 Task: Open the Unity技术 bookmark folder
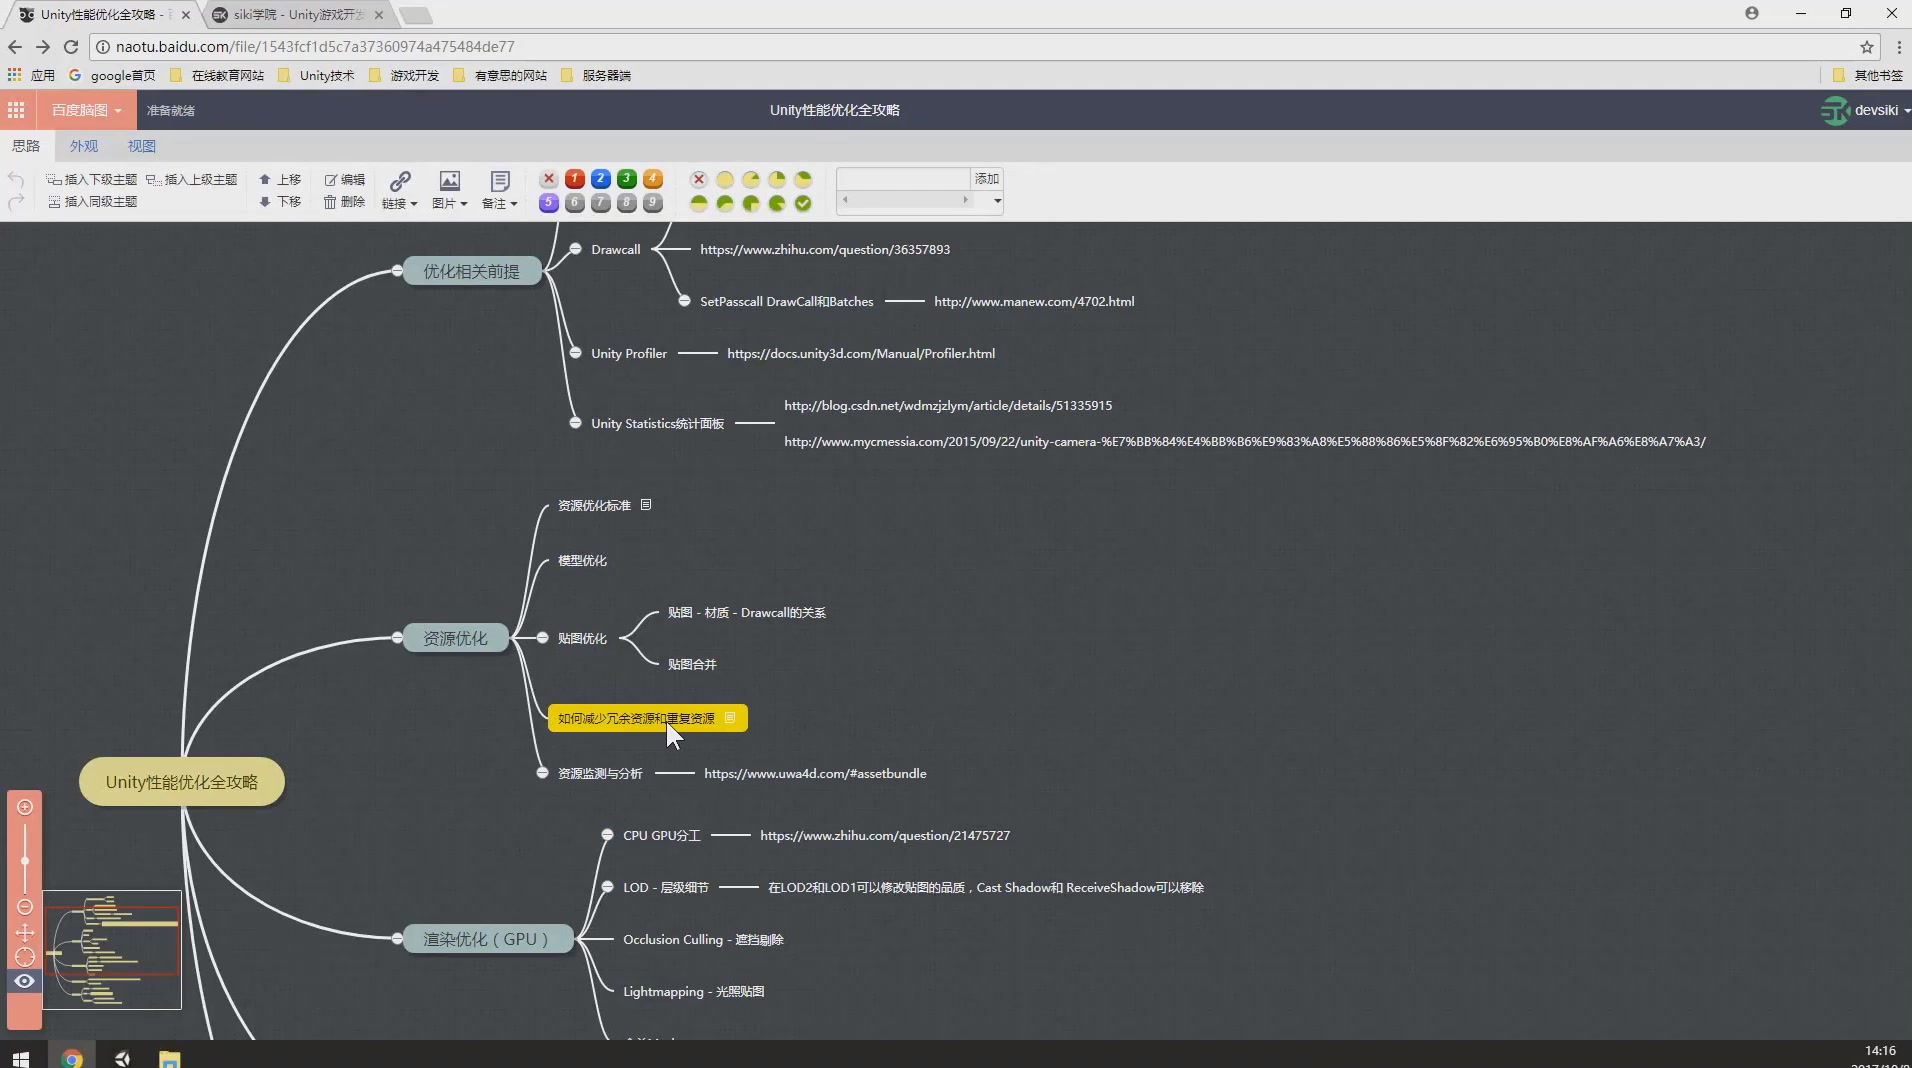(x=317, y=75)
